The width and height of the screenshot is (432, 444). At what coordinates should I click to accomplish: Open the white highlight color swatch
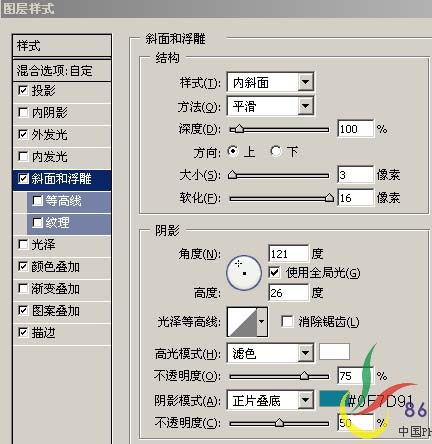(x=334, y=352)
